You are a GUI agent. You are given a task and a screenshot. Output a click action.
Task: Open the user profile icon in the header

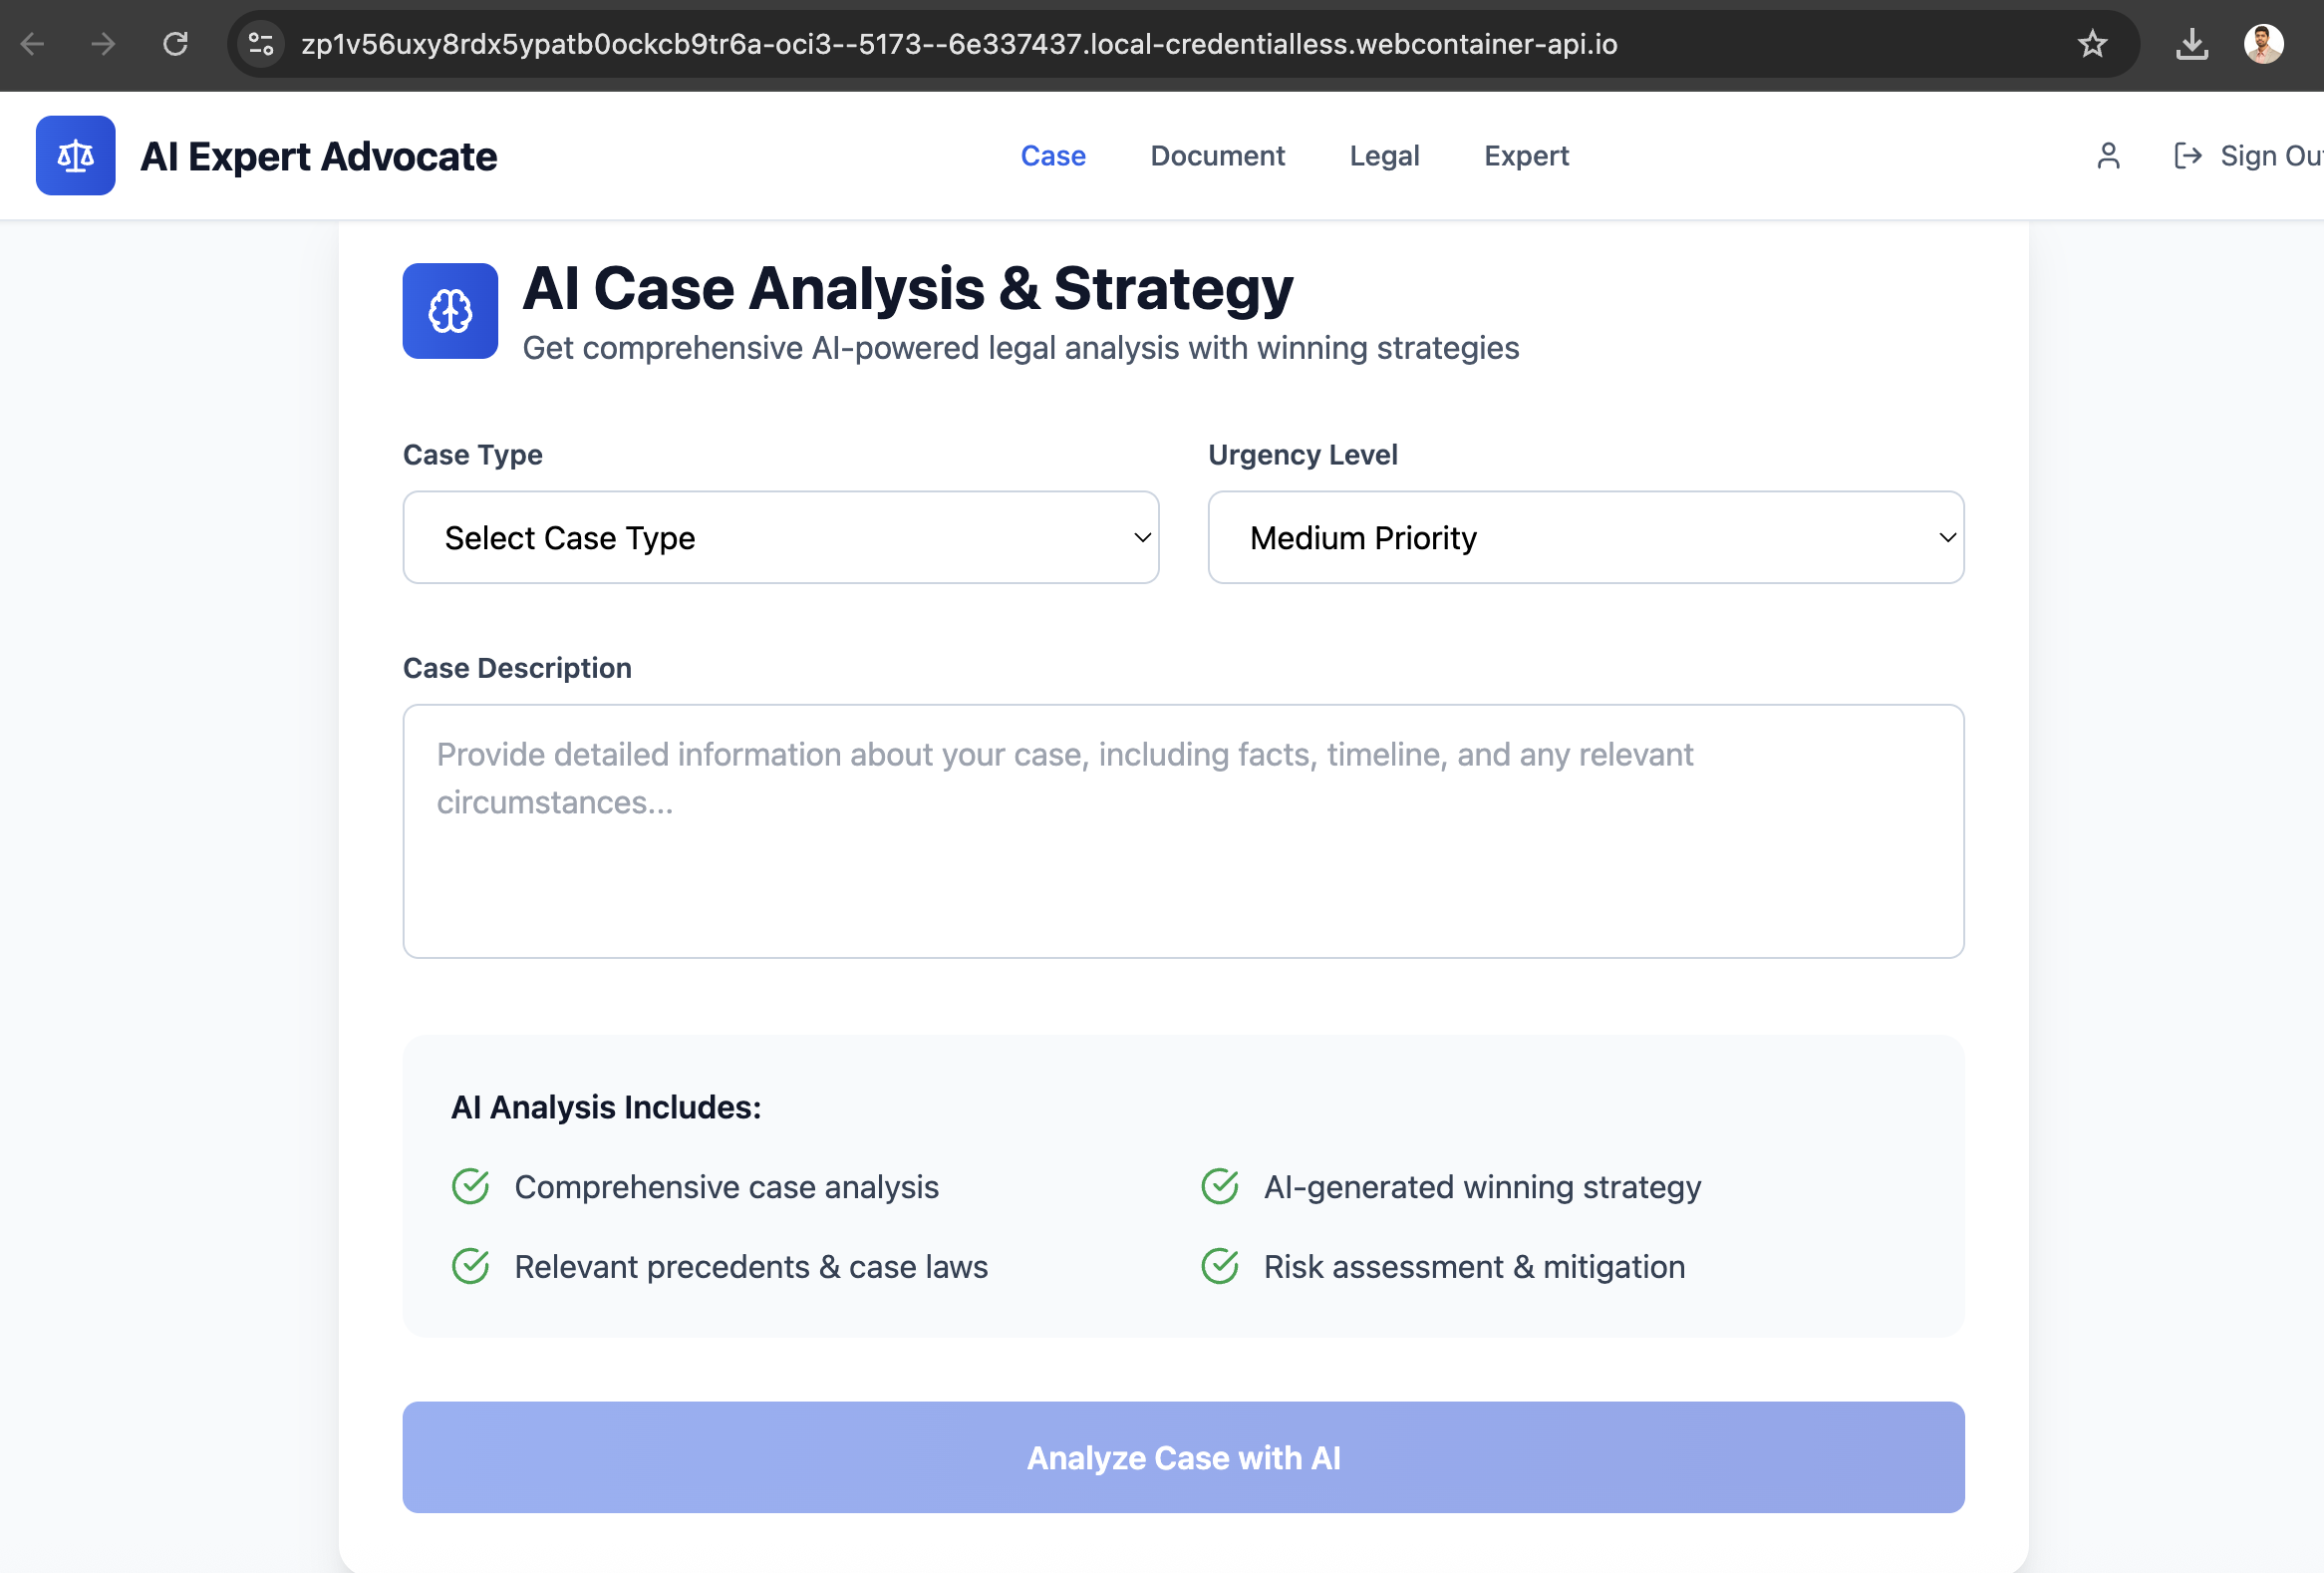[x=2108, y=155]
